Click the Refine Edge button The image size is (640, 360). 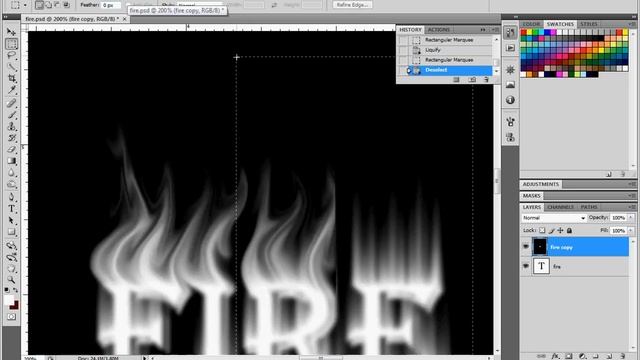pos(353,4)
